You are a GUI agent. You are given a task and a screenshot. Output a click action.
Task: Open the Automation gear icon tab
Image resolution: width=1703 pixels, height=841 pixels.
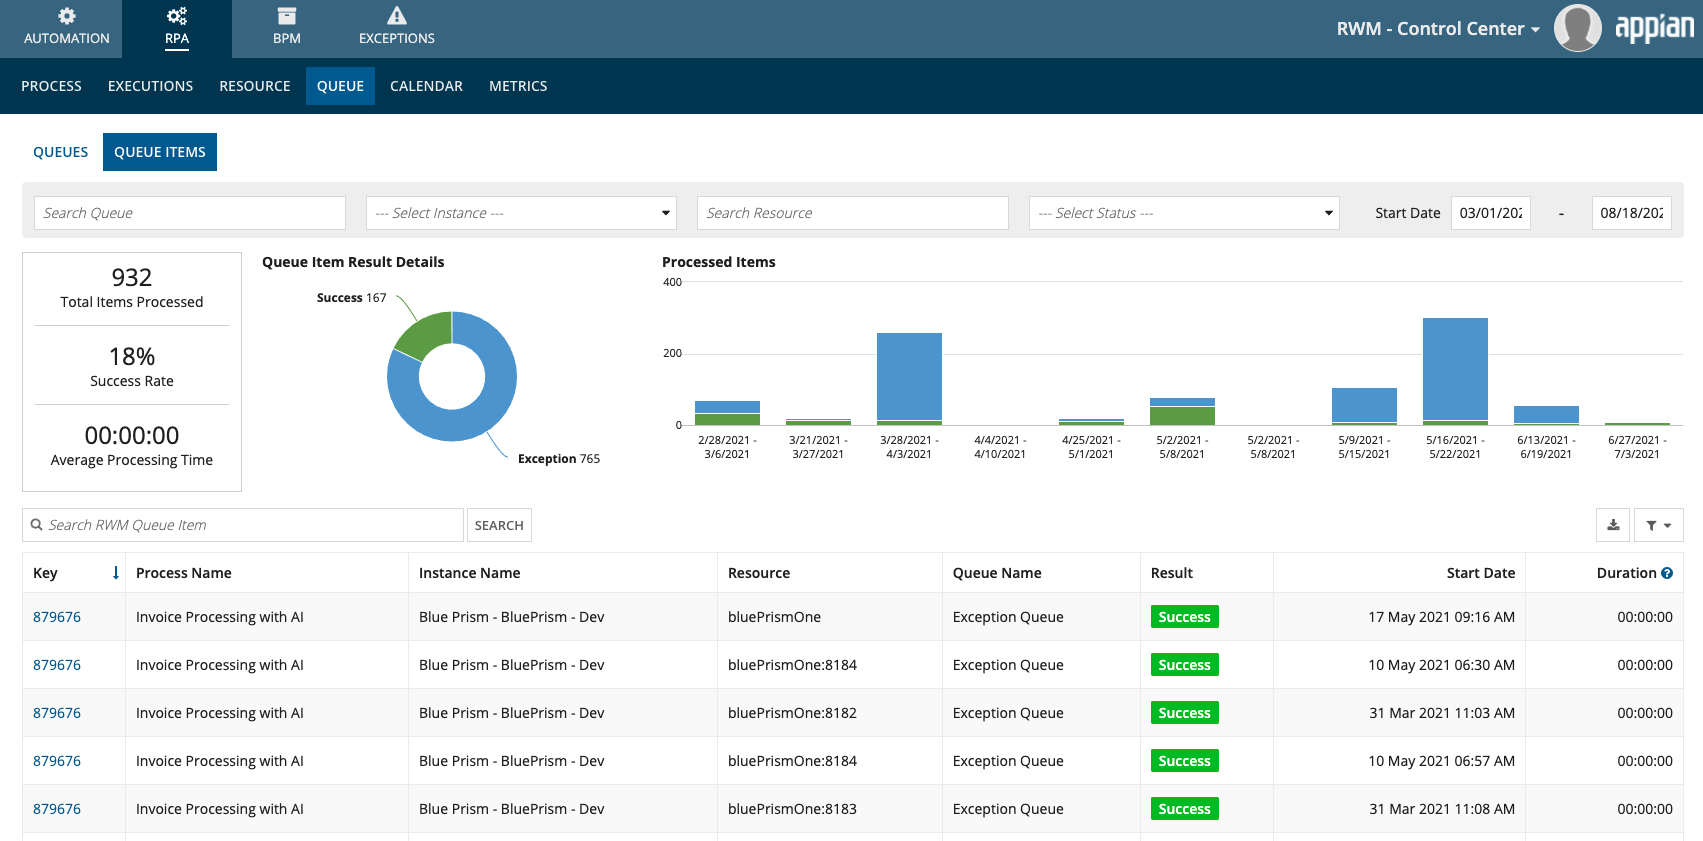pos(66,28)
